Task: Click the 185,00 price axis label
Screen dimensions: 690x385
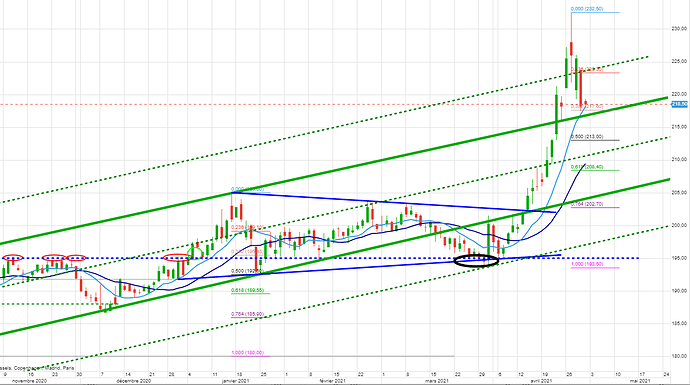Action: 679,323
